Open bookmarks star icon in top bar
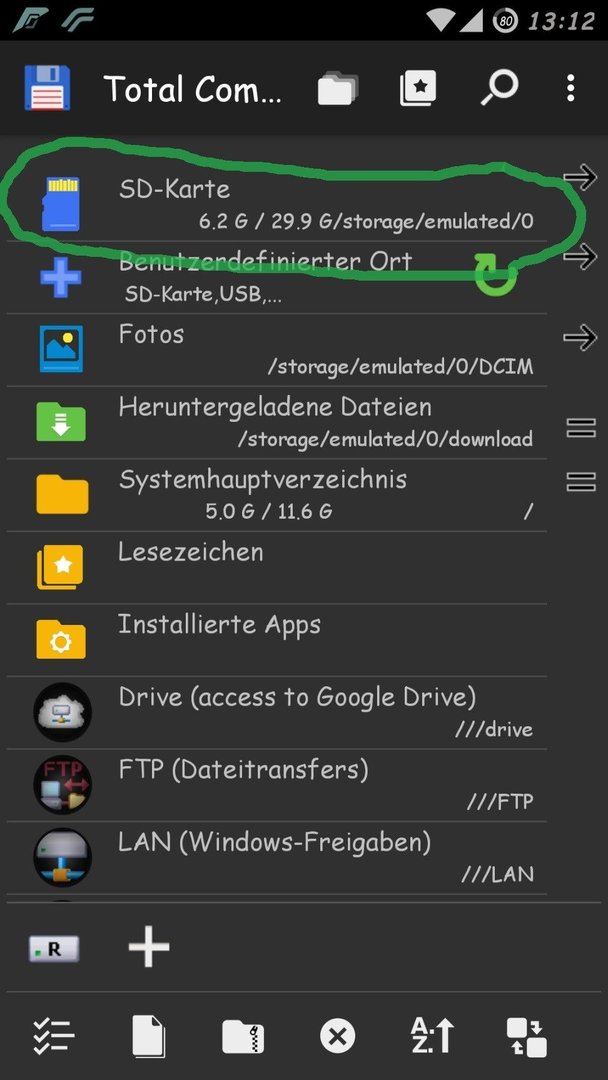The width and height of the screenshot is (608, 1080). click(x=418, y=89)
